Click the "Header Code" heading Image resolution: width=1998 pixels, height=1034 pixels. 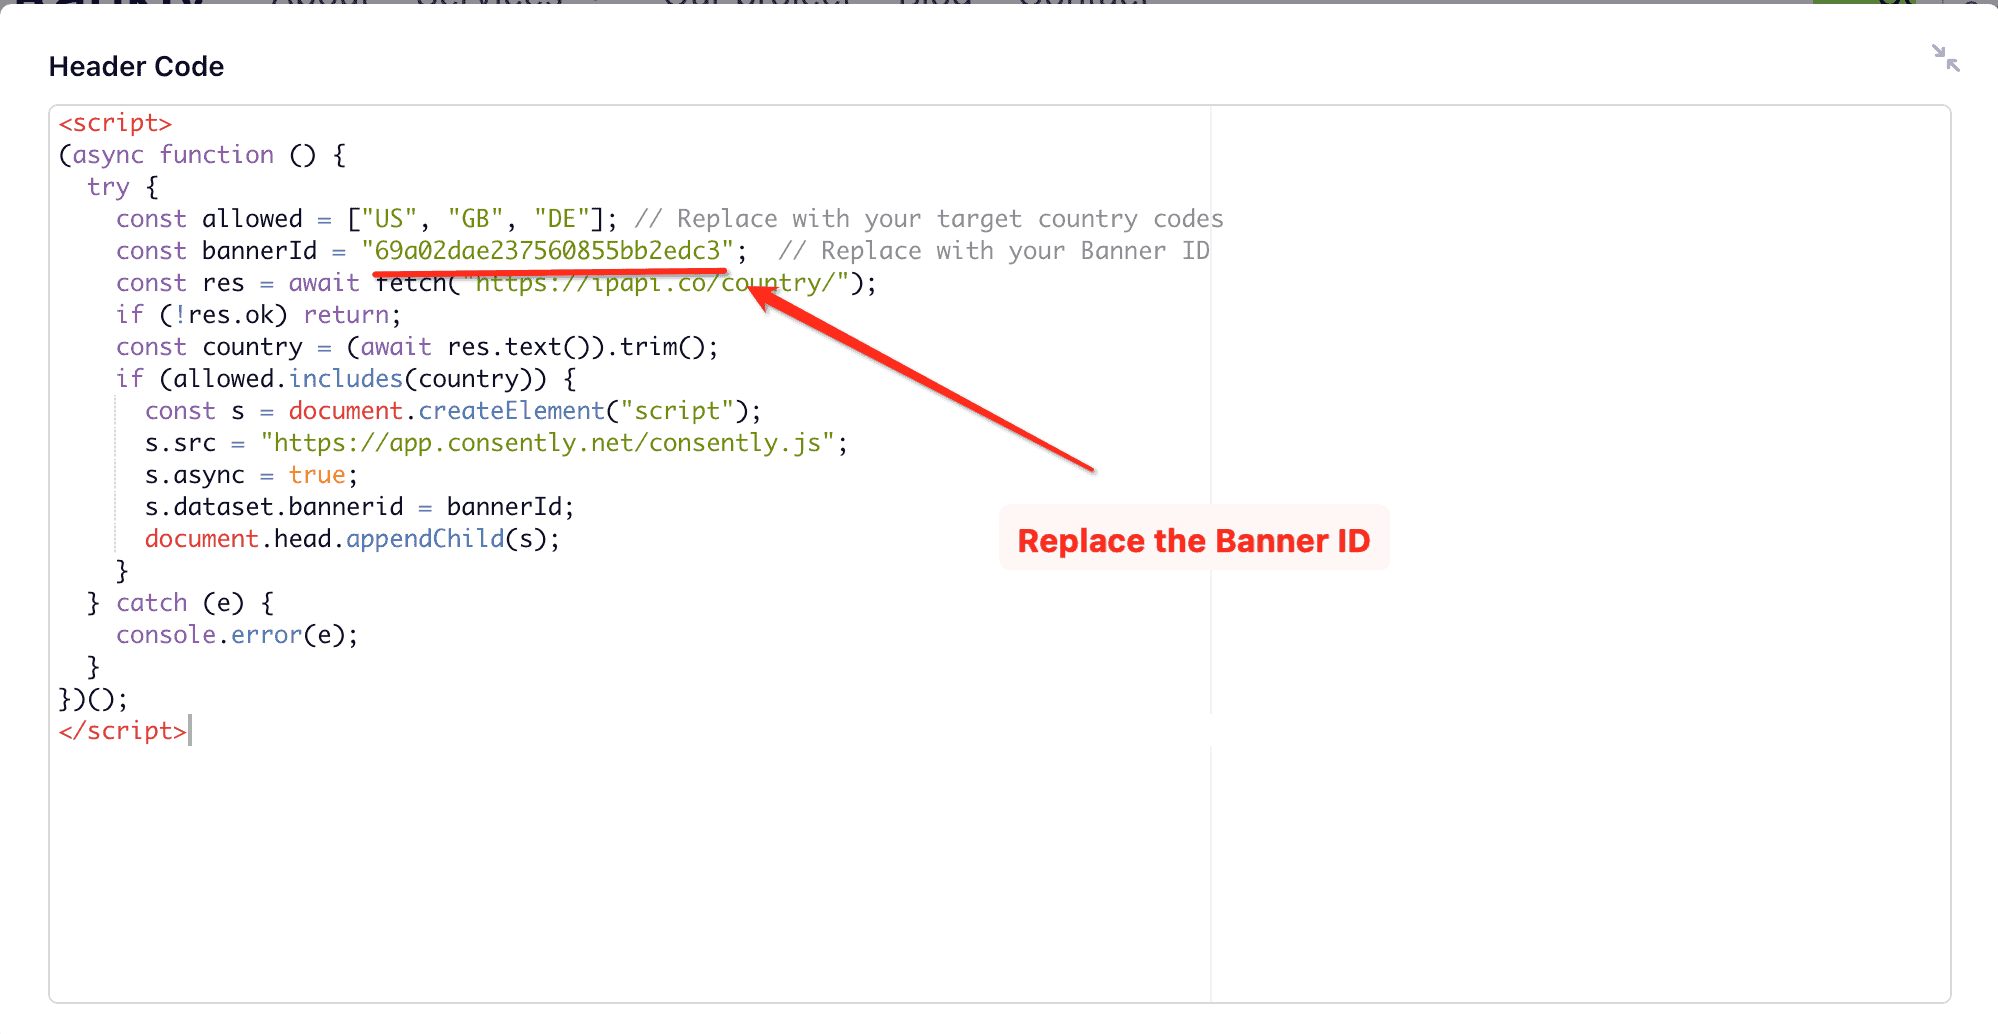coord(136,67)
